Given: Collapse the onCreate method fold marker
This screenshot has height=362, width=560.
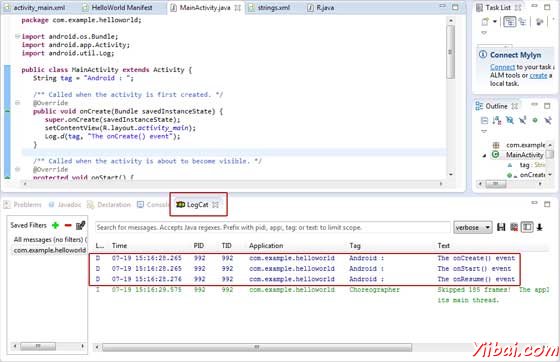Looking at the screenshot, I should 17,103.
